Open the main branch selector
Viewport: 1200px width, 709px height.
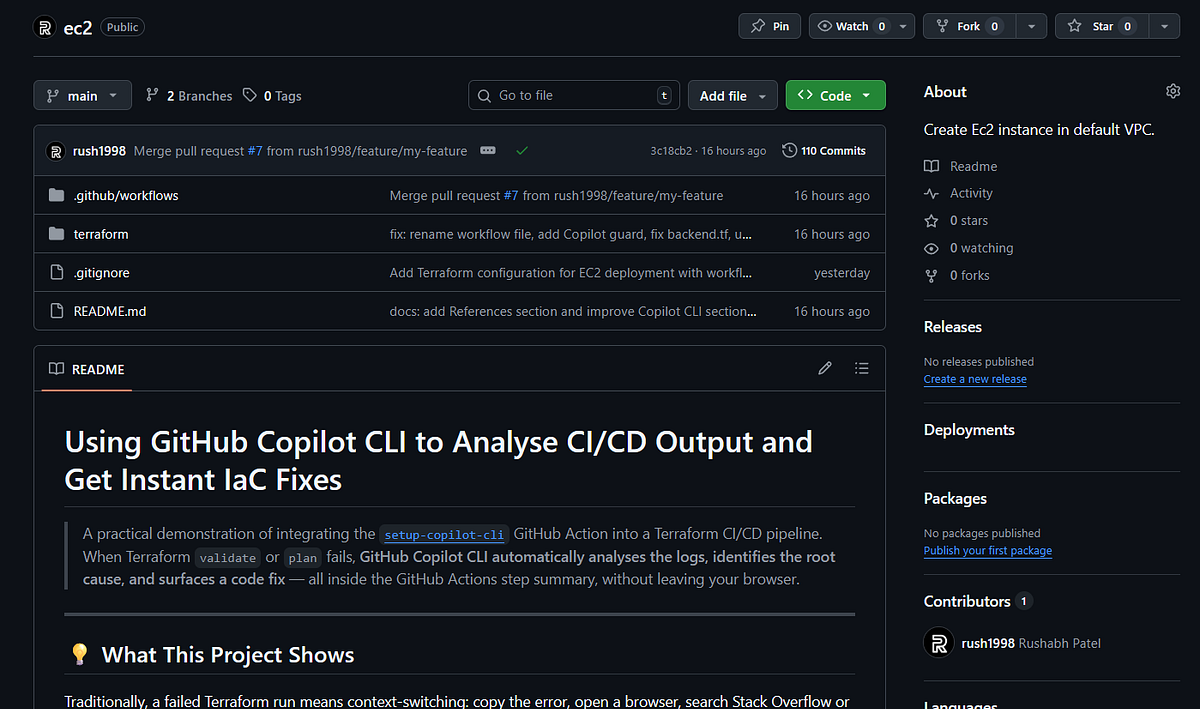coord(82,95)
